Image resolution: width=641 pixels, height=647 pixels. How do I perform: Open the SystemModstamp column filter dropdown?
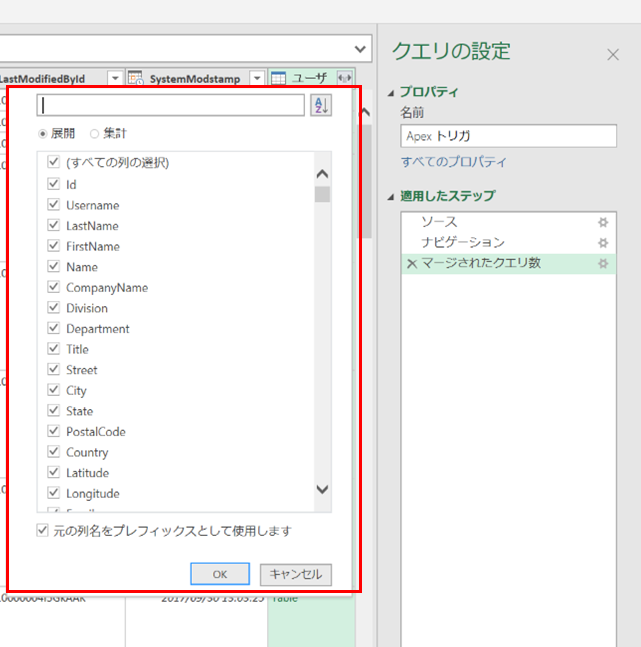257,78
